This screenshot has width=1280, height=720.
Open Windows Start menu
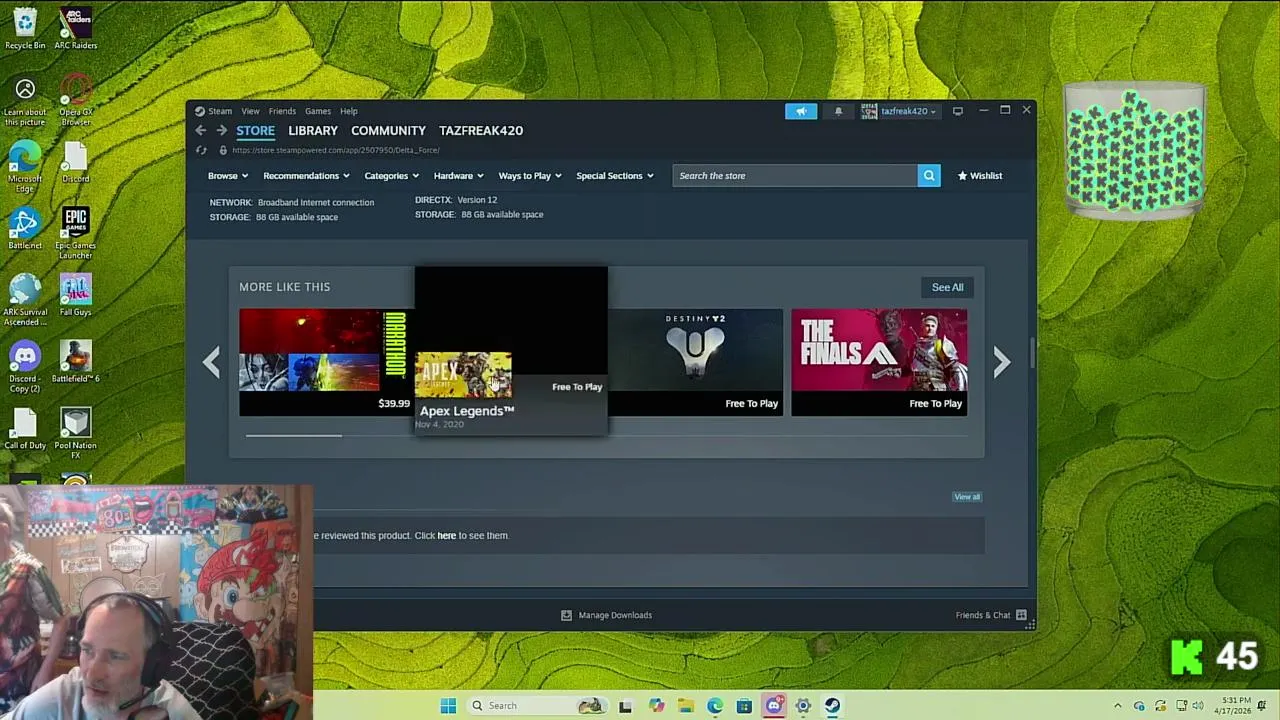(448, 706)
